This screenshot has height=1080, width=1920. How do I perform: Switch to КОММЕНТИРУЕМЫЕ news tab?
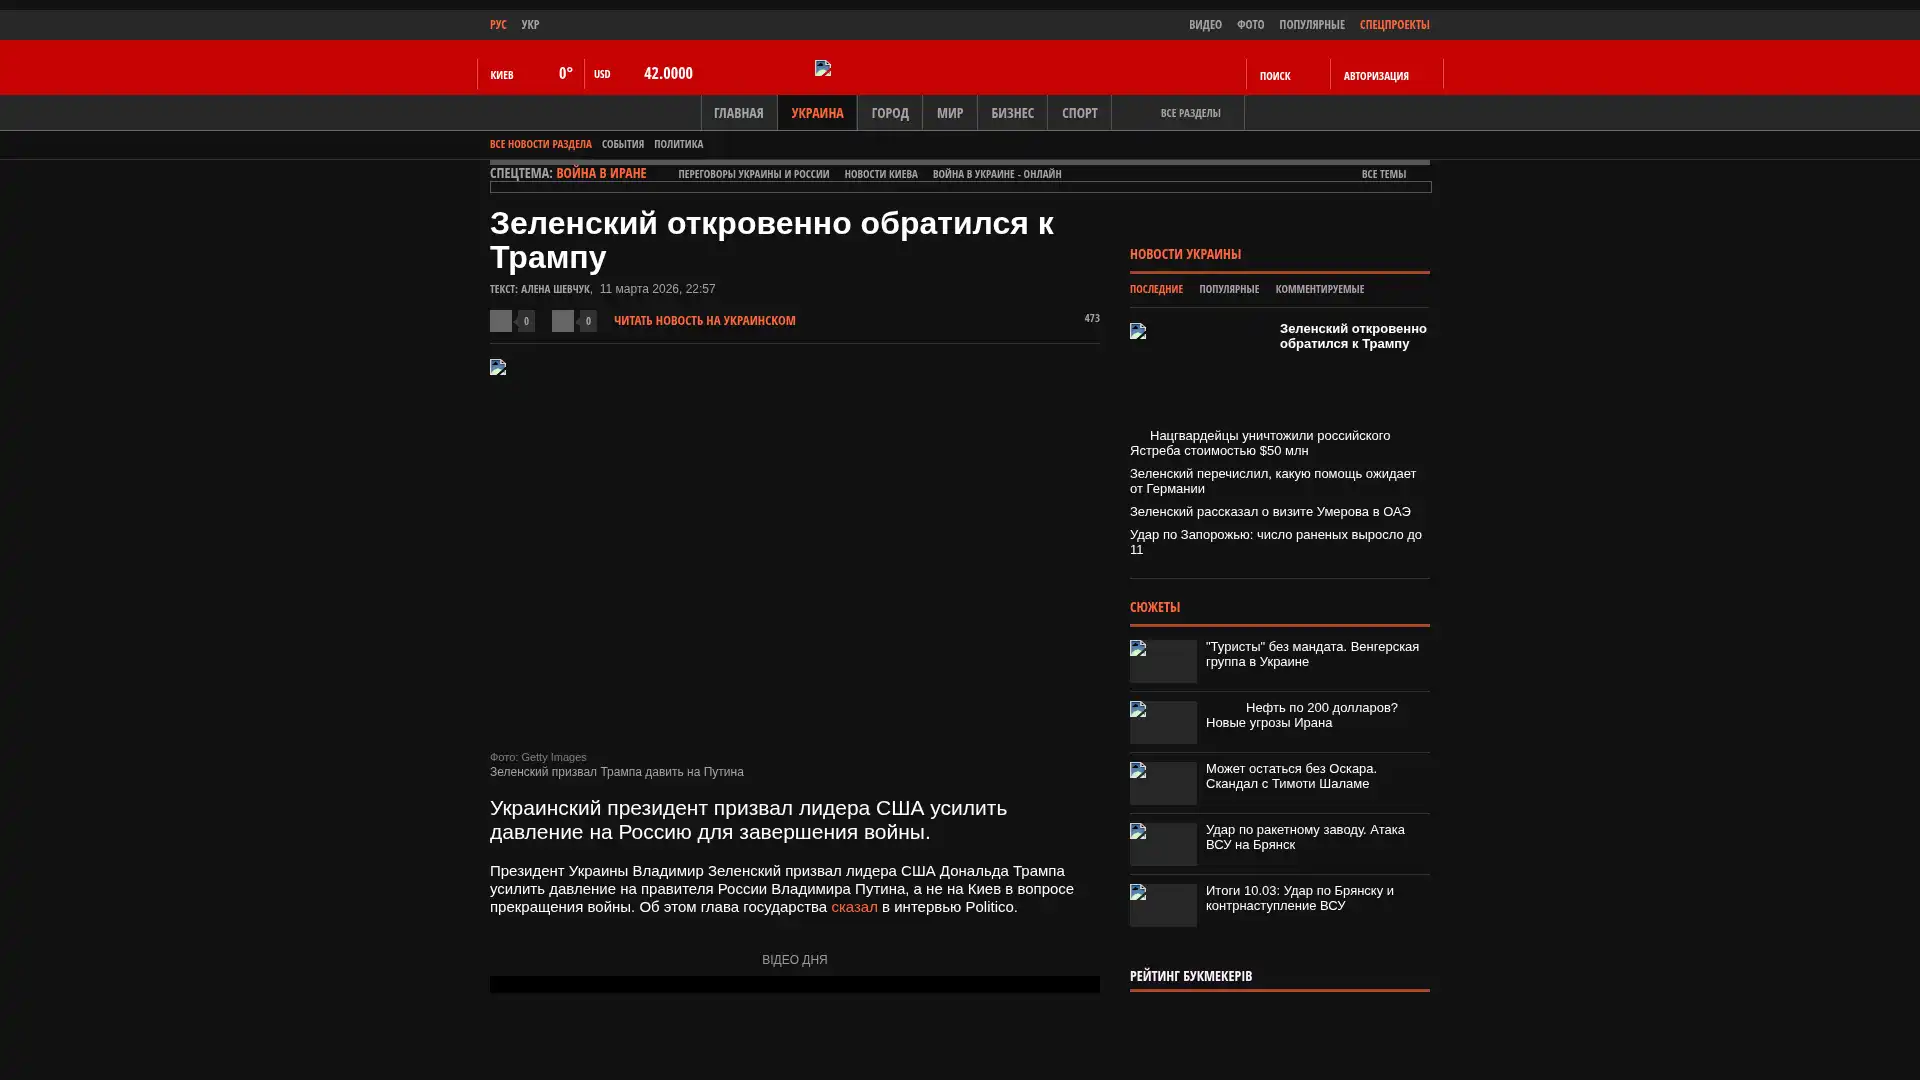pyautogui.click(x=1319, y=289)
